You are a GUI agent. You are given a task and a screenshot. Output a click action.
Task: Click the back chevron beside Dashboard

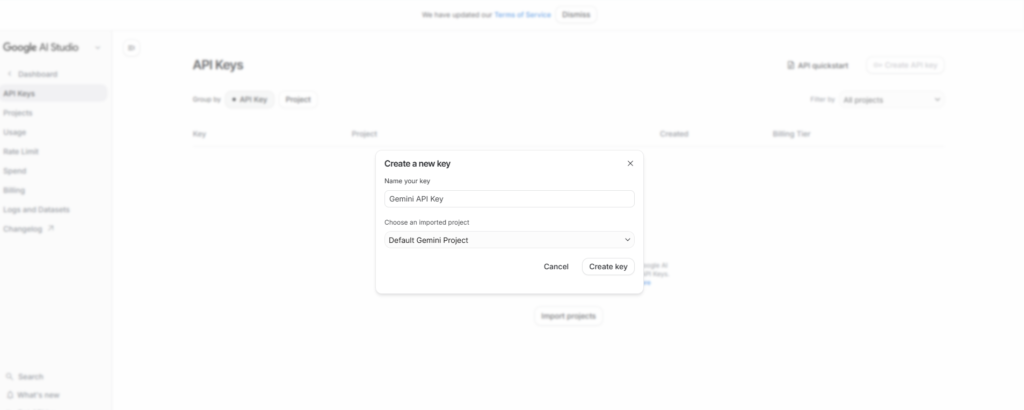[x=9, y=74]
